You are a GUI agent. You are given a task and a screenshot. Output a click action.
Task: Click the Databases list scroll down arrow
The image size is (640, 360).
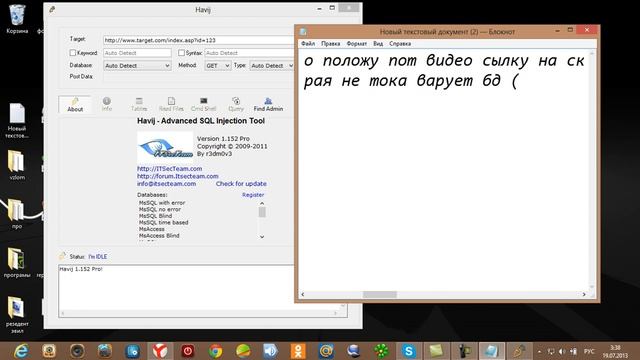tap(262, 237)
